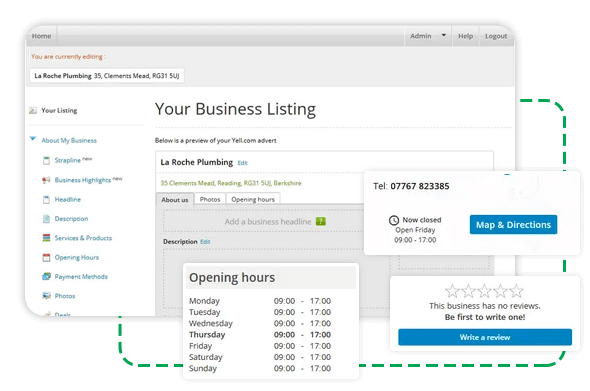Open the Admin menu

pos(421,36)
